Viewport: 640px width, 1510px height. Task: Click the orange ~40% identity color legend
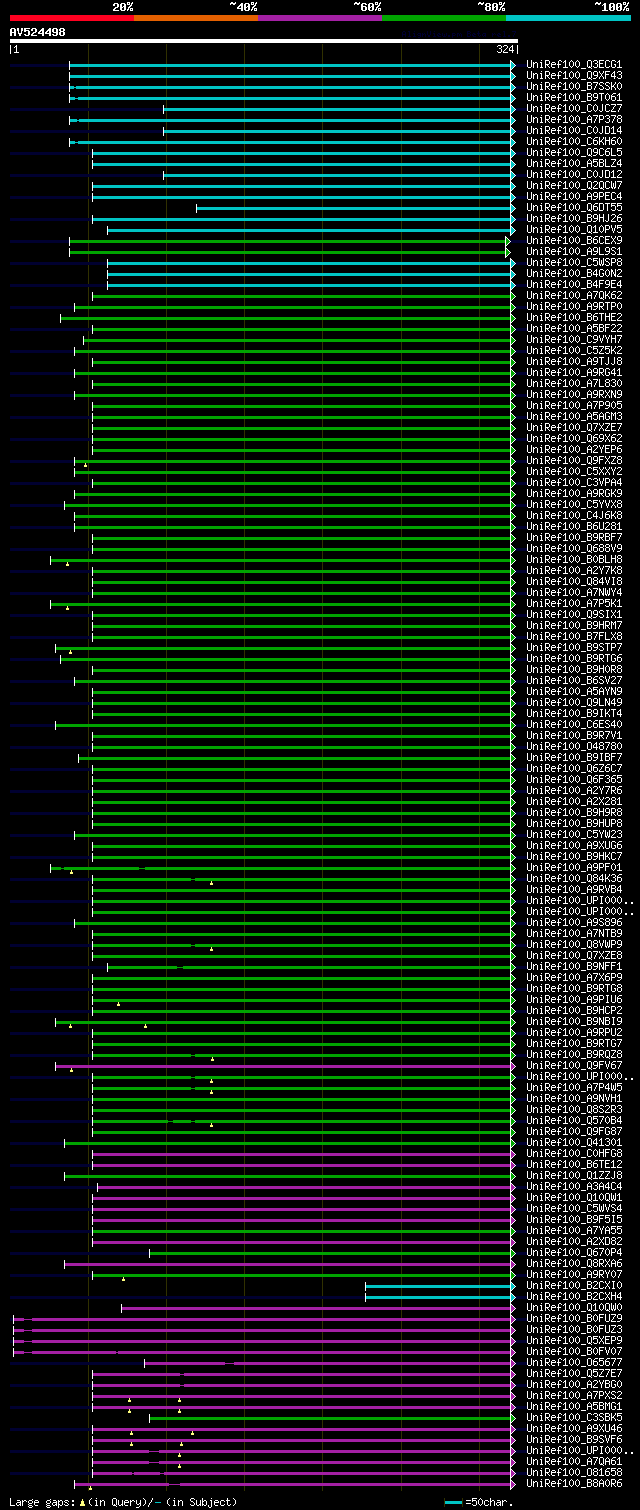196,17
